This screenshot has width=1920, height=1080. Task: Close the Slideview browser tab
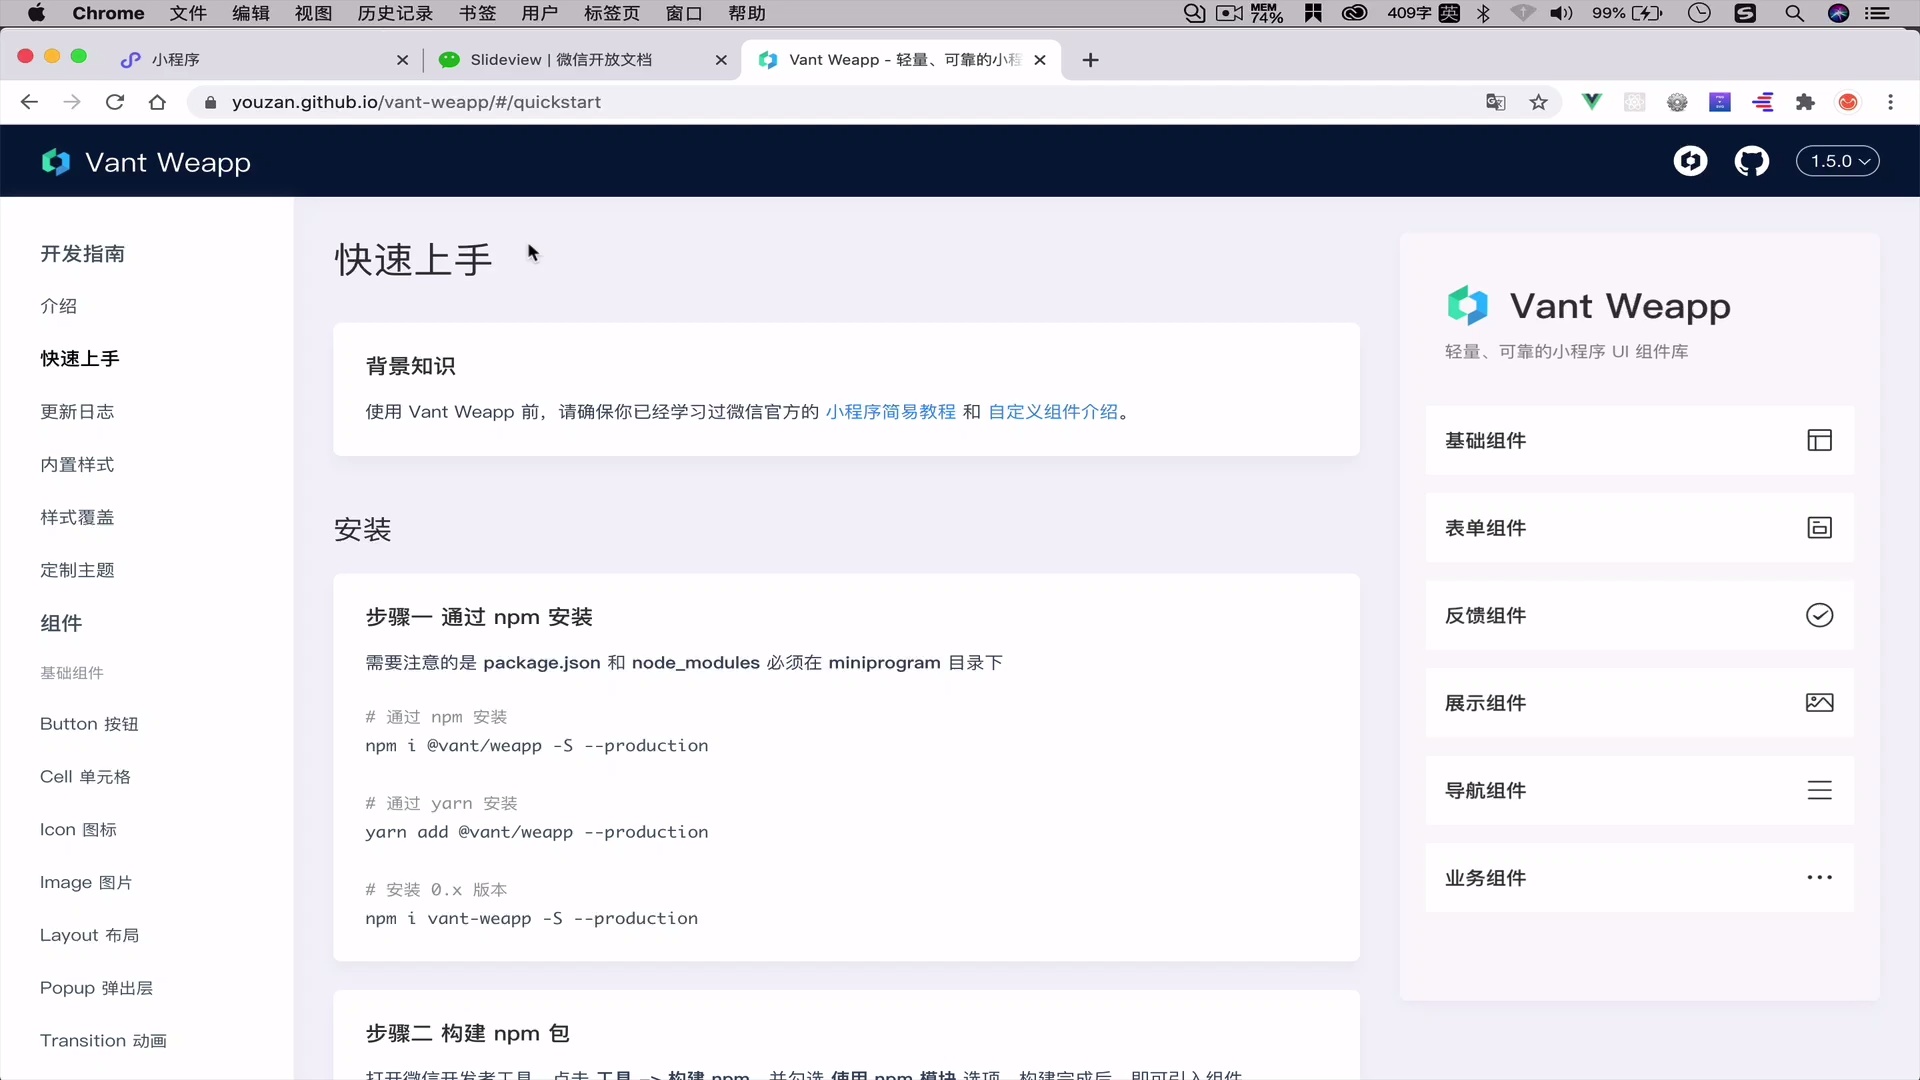721,60
